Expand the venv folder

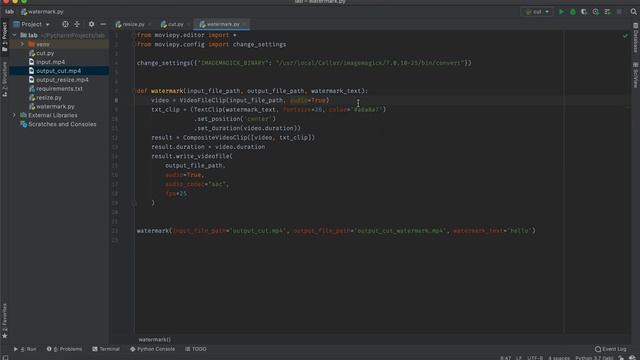pyautogui.click(x=22, y=44)
